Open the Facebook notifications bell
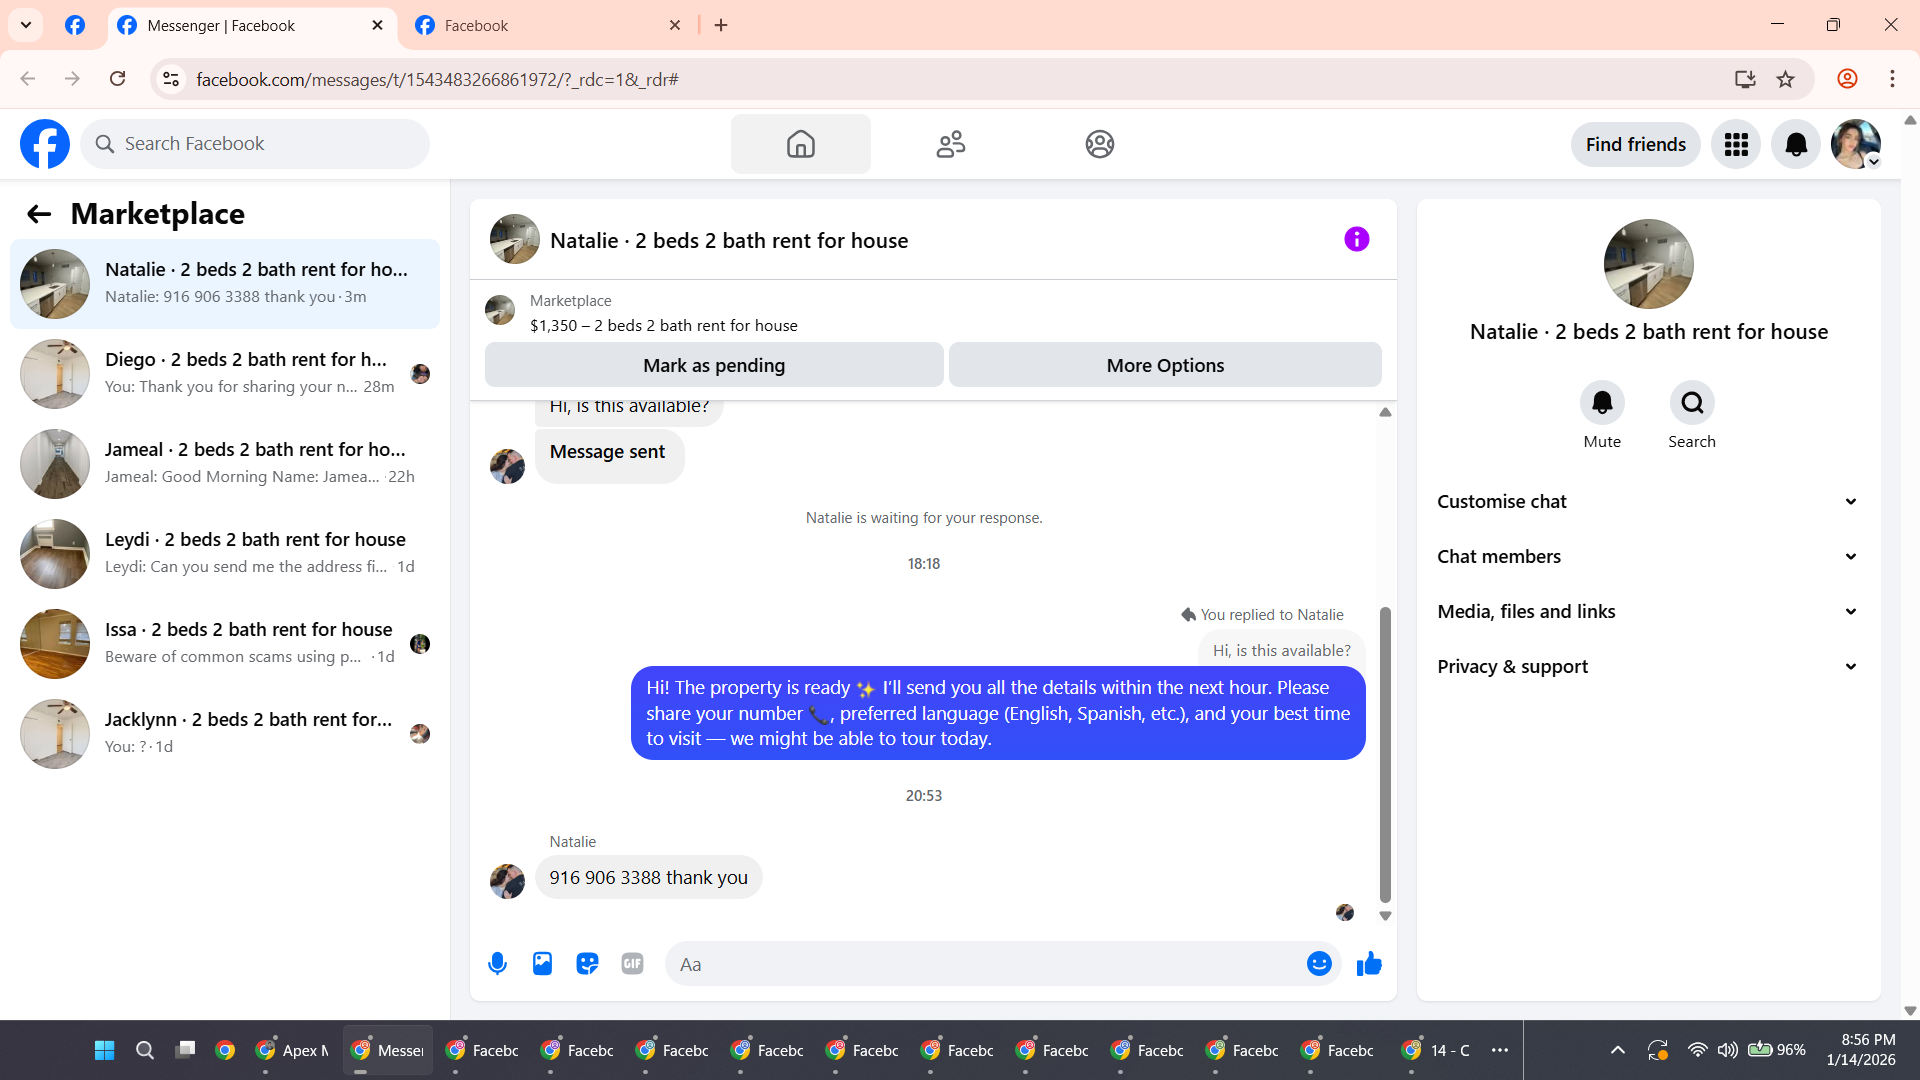 click(x=1795, y=144)
